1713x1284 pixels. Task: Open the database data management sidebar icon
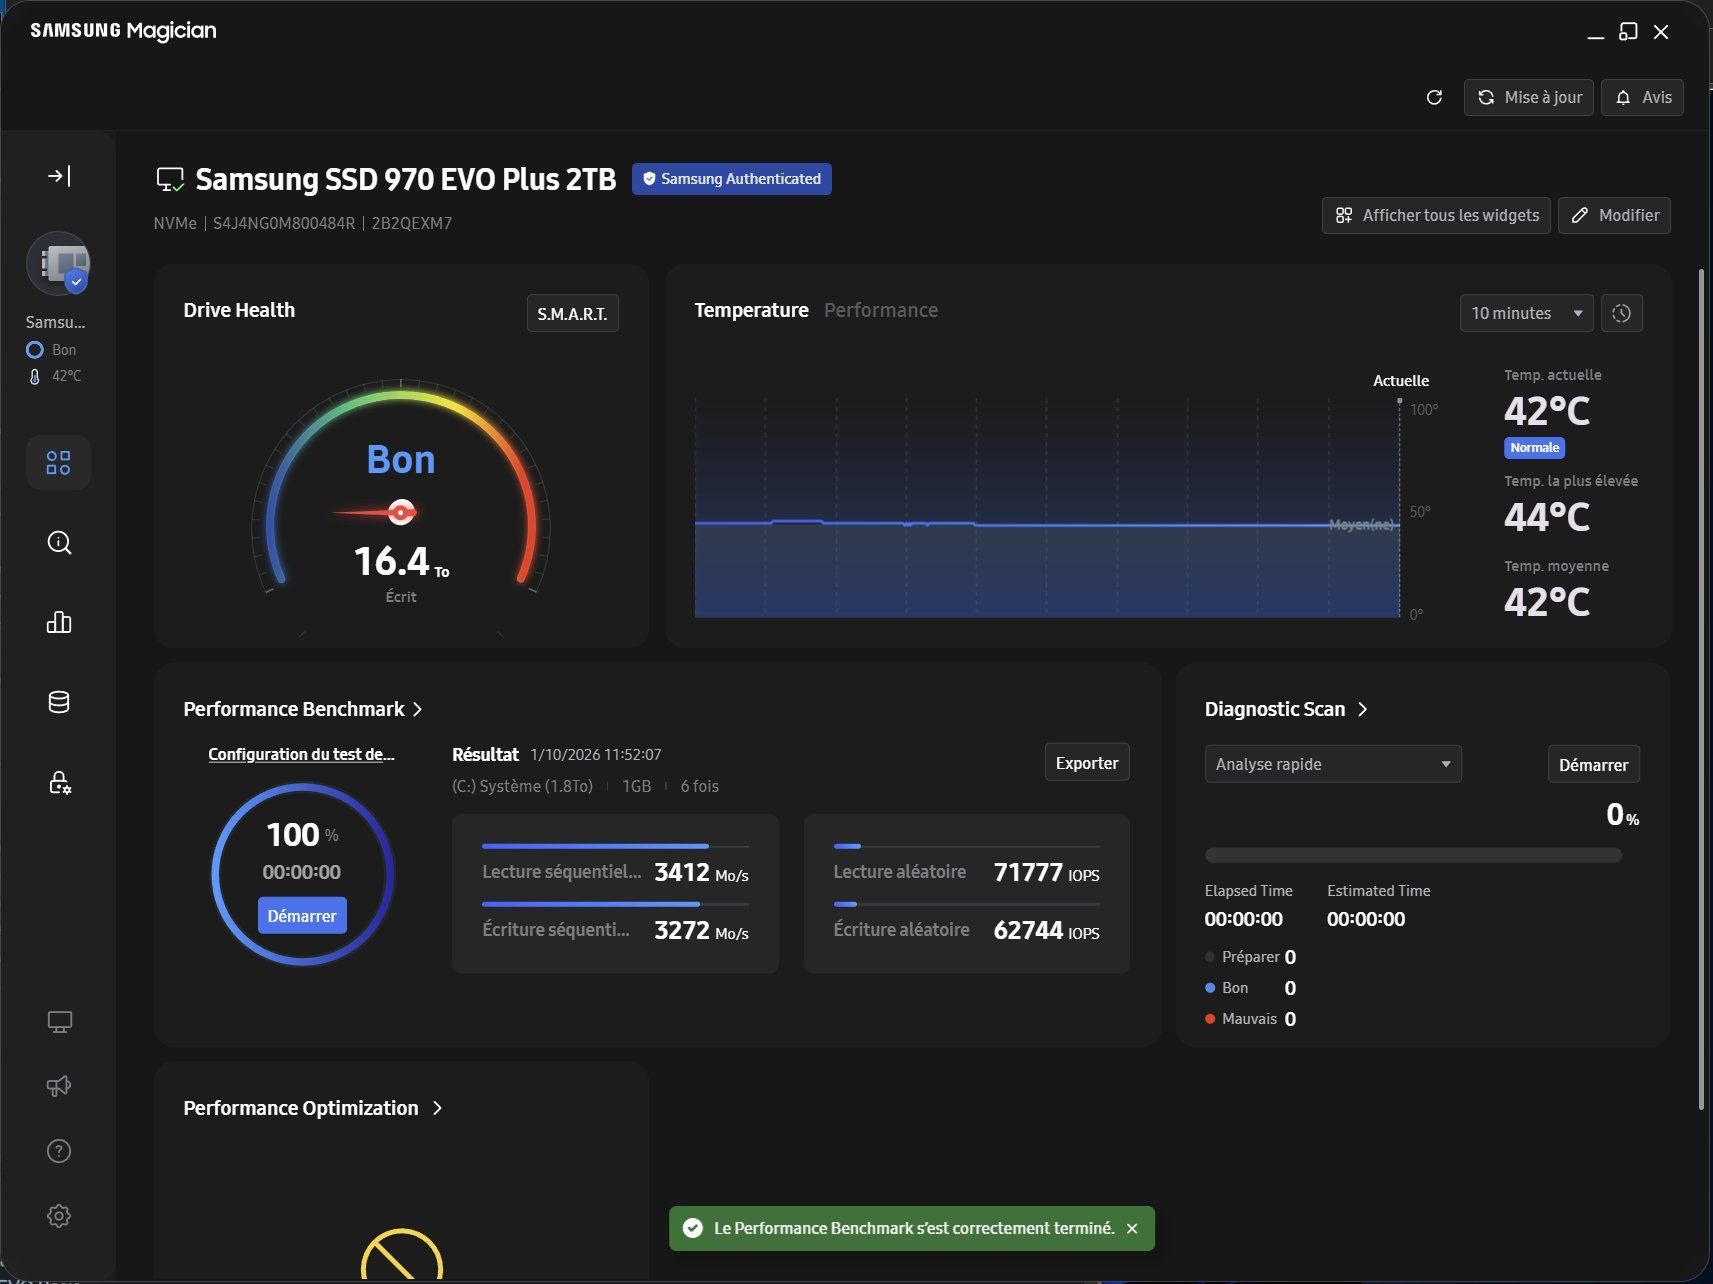59,702
